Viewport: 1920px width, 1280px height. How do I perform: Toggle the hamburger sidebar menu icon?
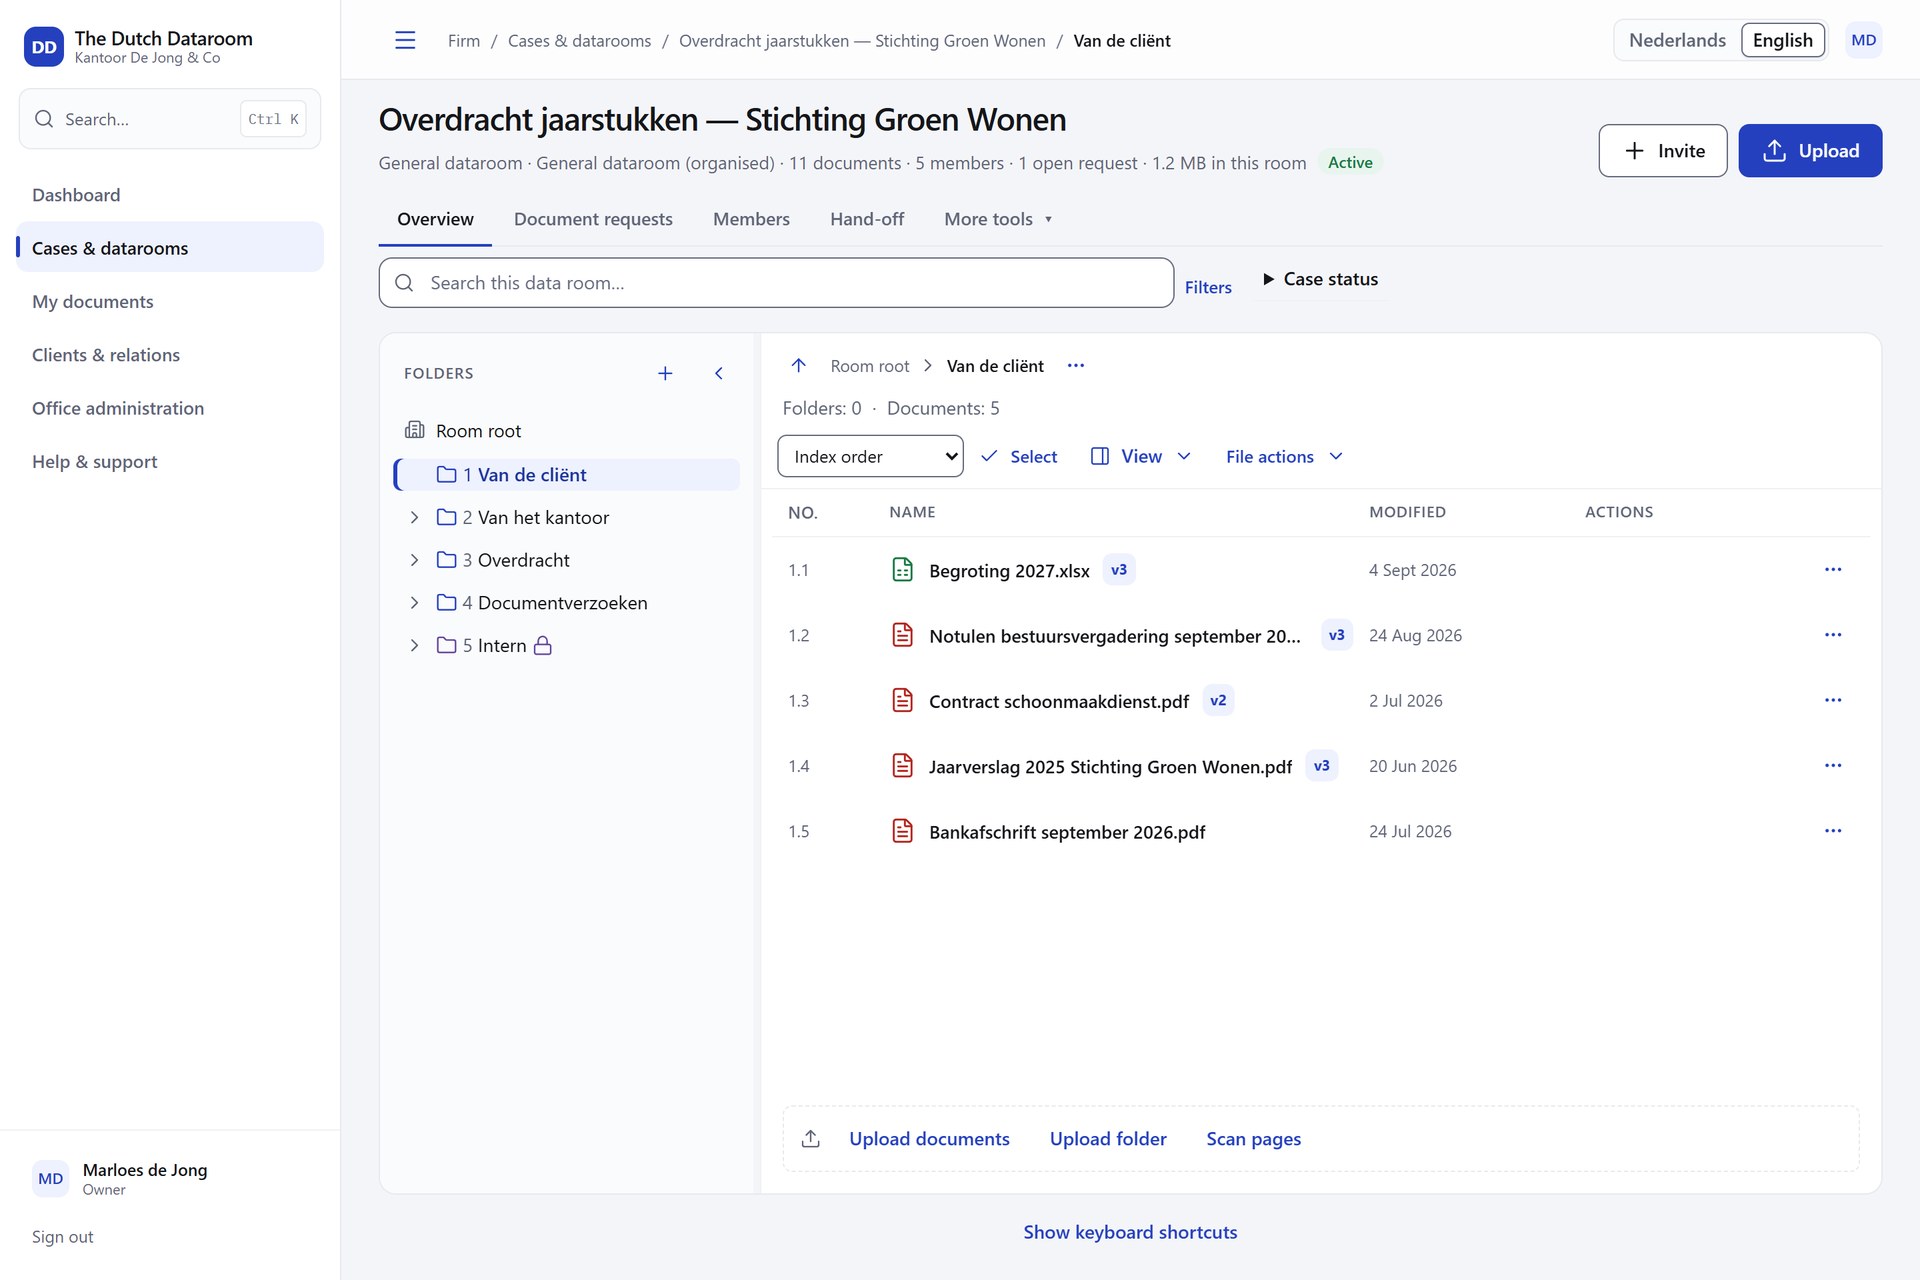pyautogui.click(x=405, y=40)
